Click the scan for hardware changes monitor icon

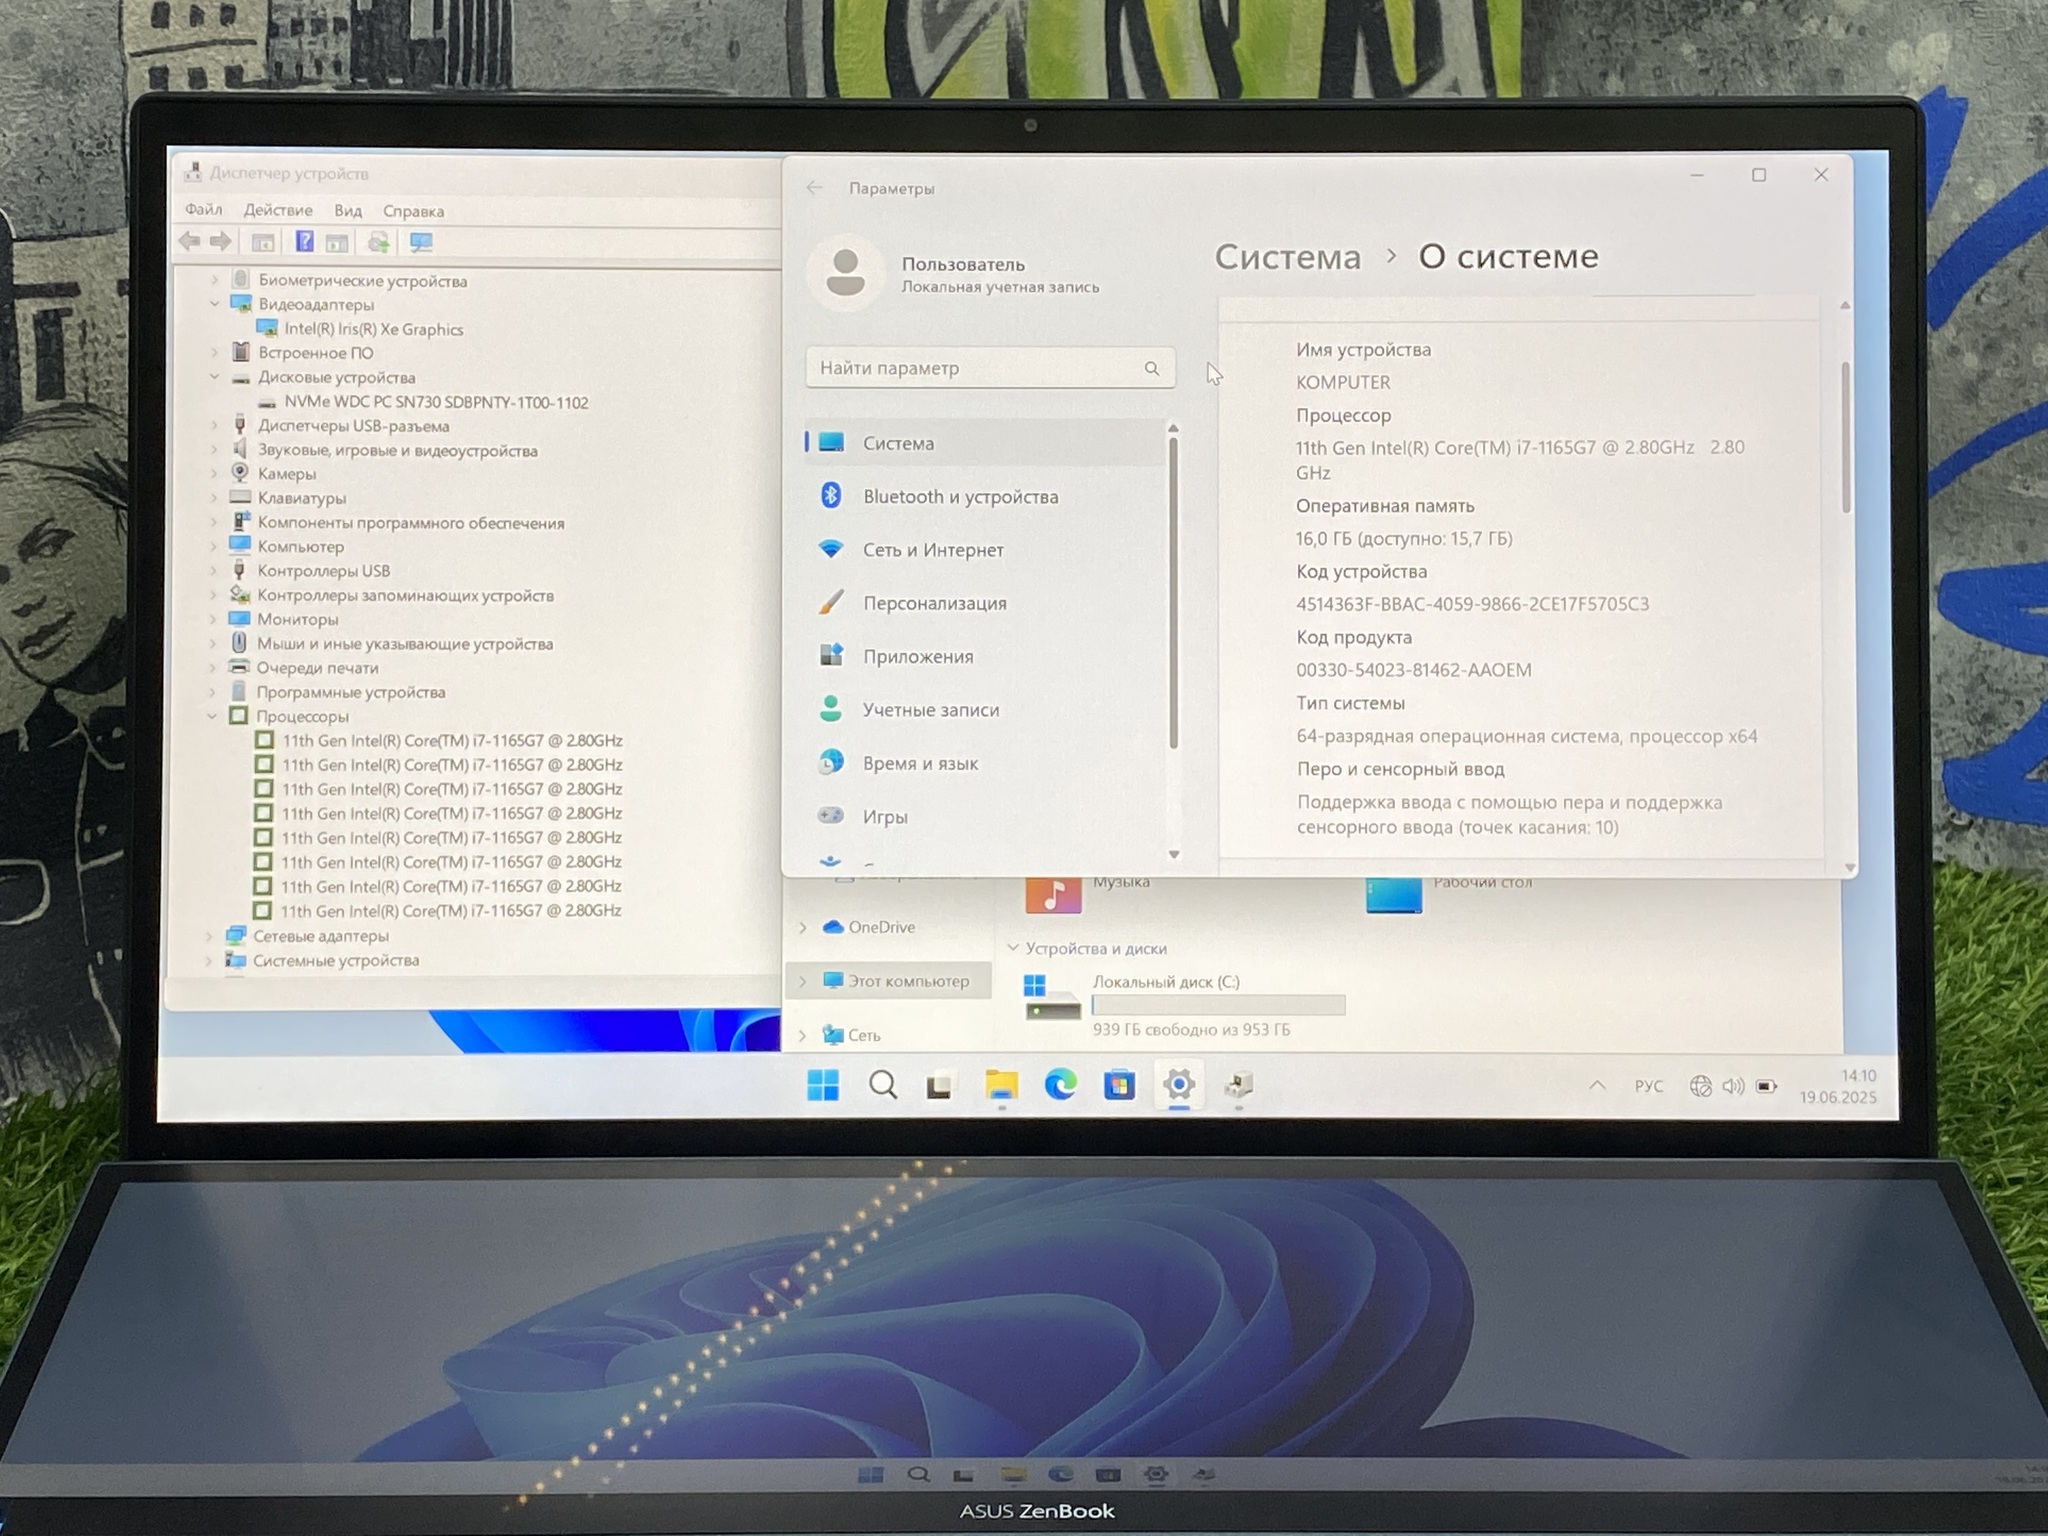(421, 242)
